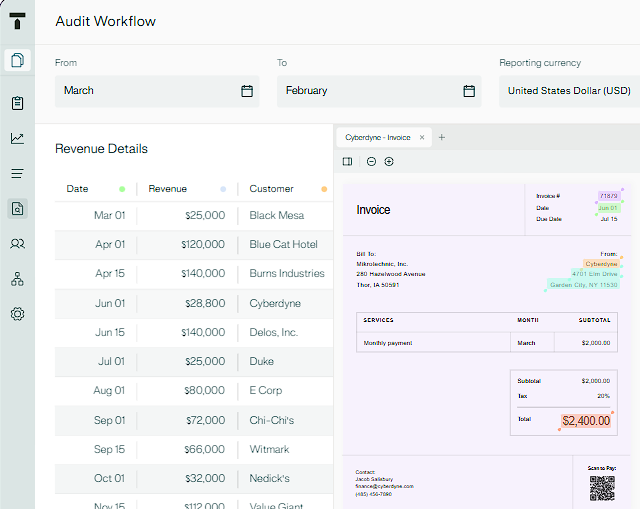Click the highlighted $2,400.00 total
Screen dimensions: 641x509
[x=586, y=421]
